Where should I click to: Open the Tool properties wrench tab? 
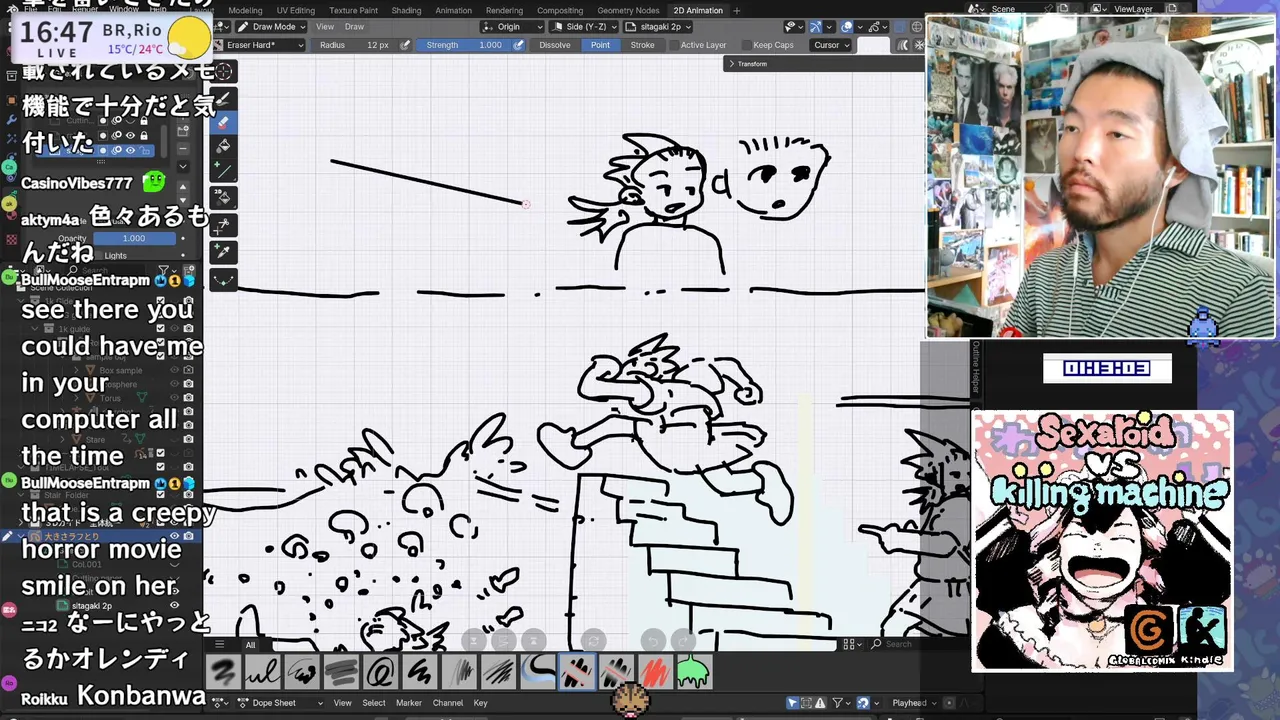(x=10, y=119)
